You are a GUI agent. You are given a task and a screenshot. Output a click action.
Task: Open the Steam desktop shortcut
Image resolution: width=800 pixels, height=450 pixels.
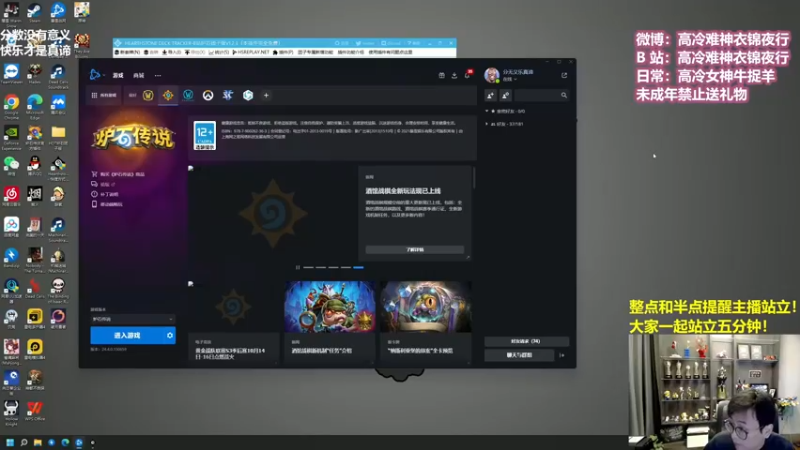pyautogui.click(x=34, y=12)
